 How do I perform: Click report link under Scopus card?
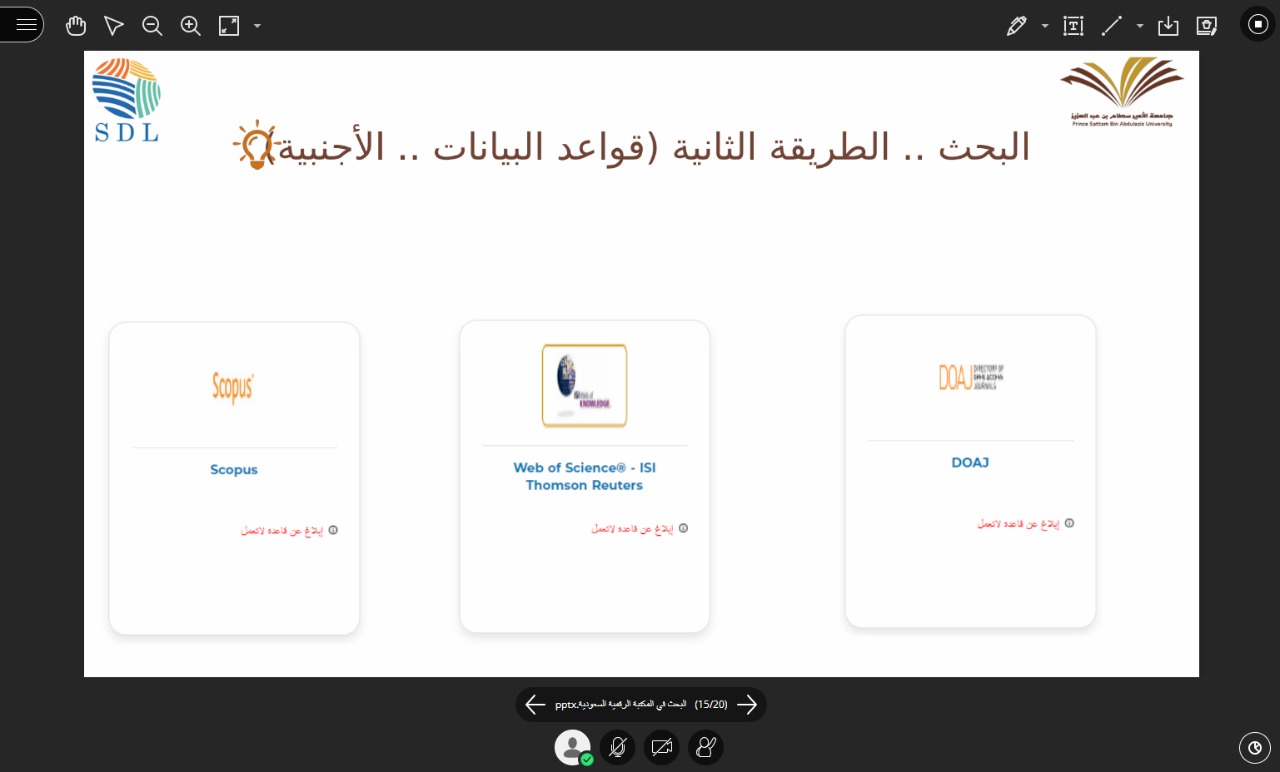(283, 530)
